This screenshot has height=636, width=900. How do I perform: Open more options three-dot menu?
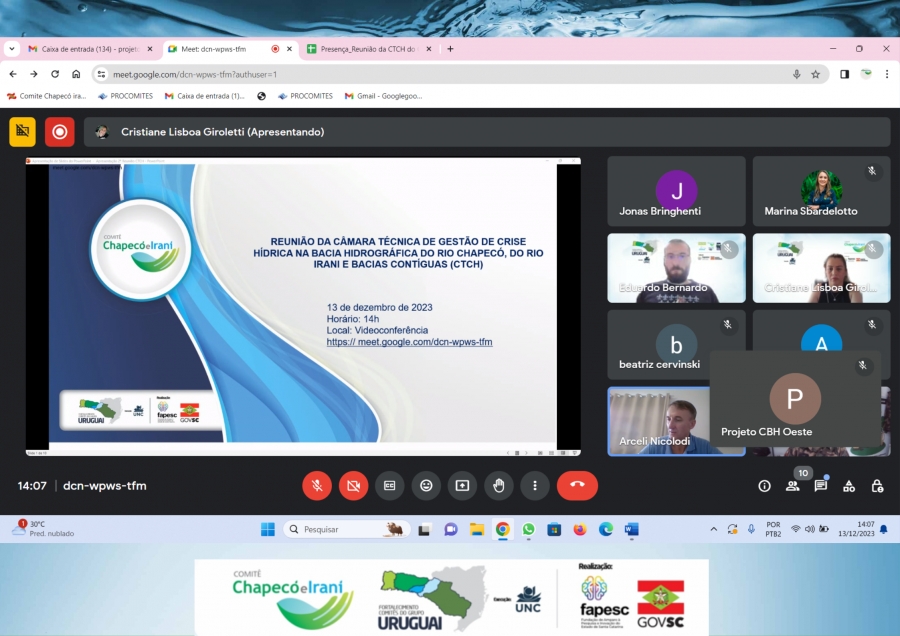tap(535, 486)
